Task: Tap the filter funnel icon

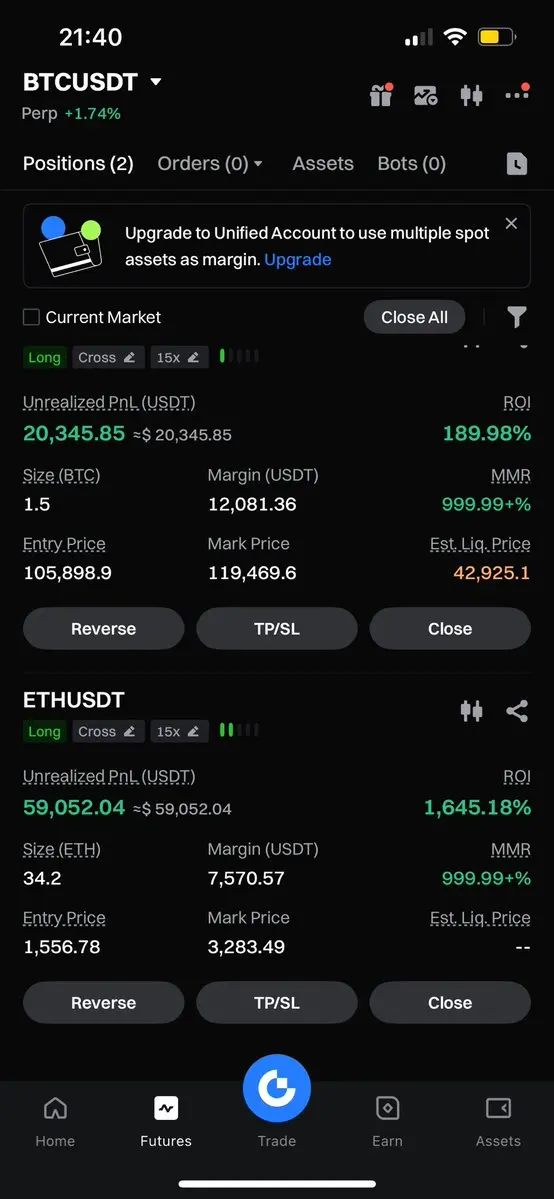Action: pos(517,317)
